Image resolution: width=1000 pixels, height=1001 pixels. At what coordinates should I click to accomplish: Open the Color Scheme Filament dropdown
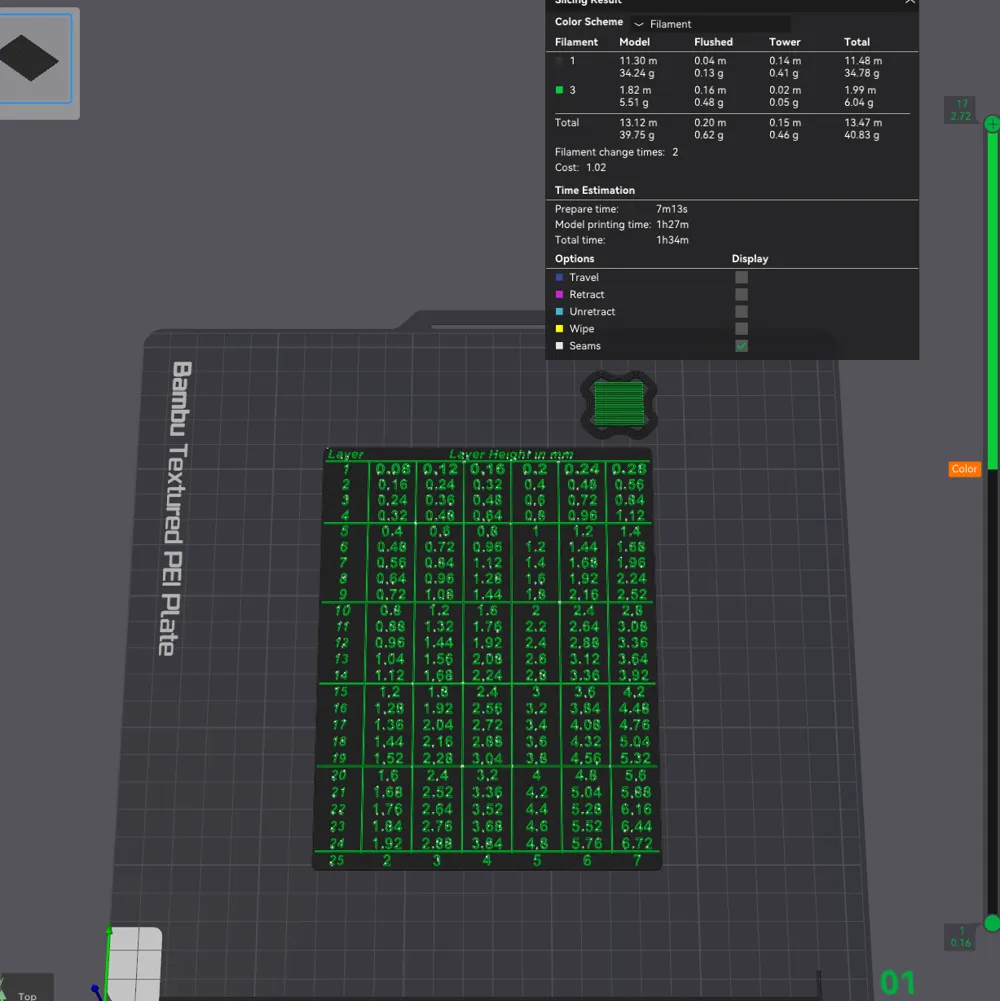710,24
